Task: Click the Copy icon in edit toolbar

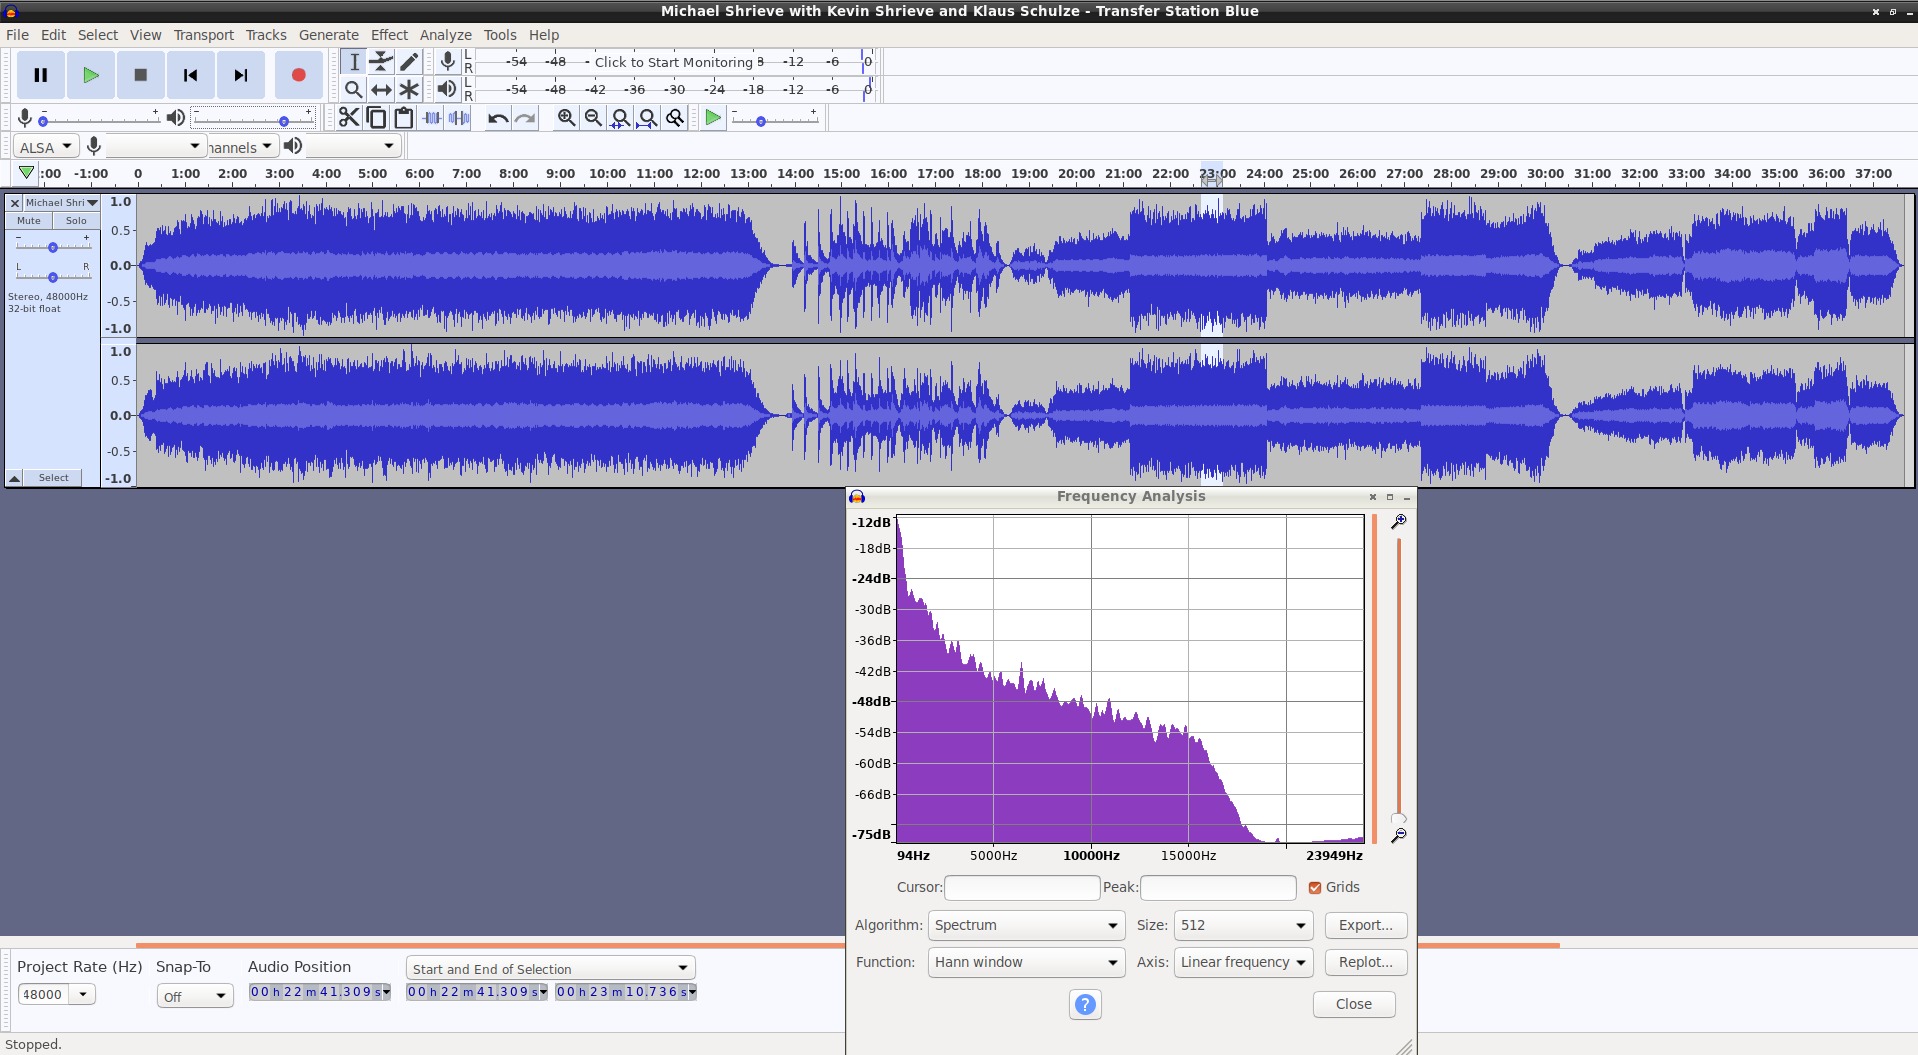Action: (x=376, y=118)
